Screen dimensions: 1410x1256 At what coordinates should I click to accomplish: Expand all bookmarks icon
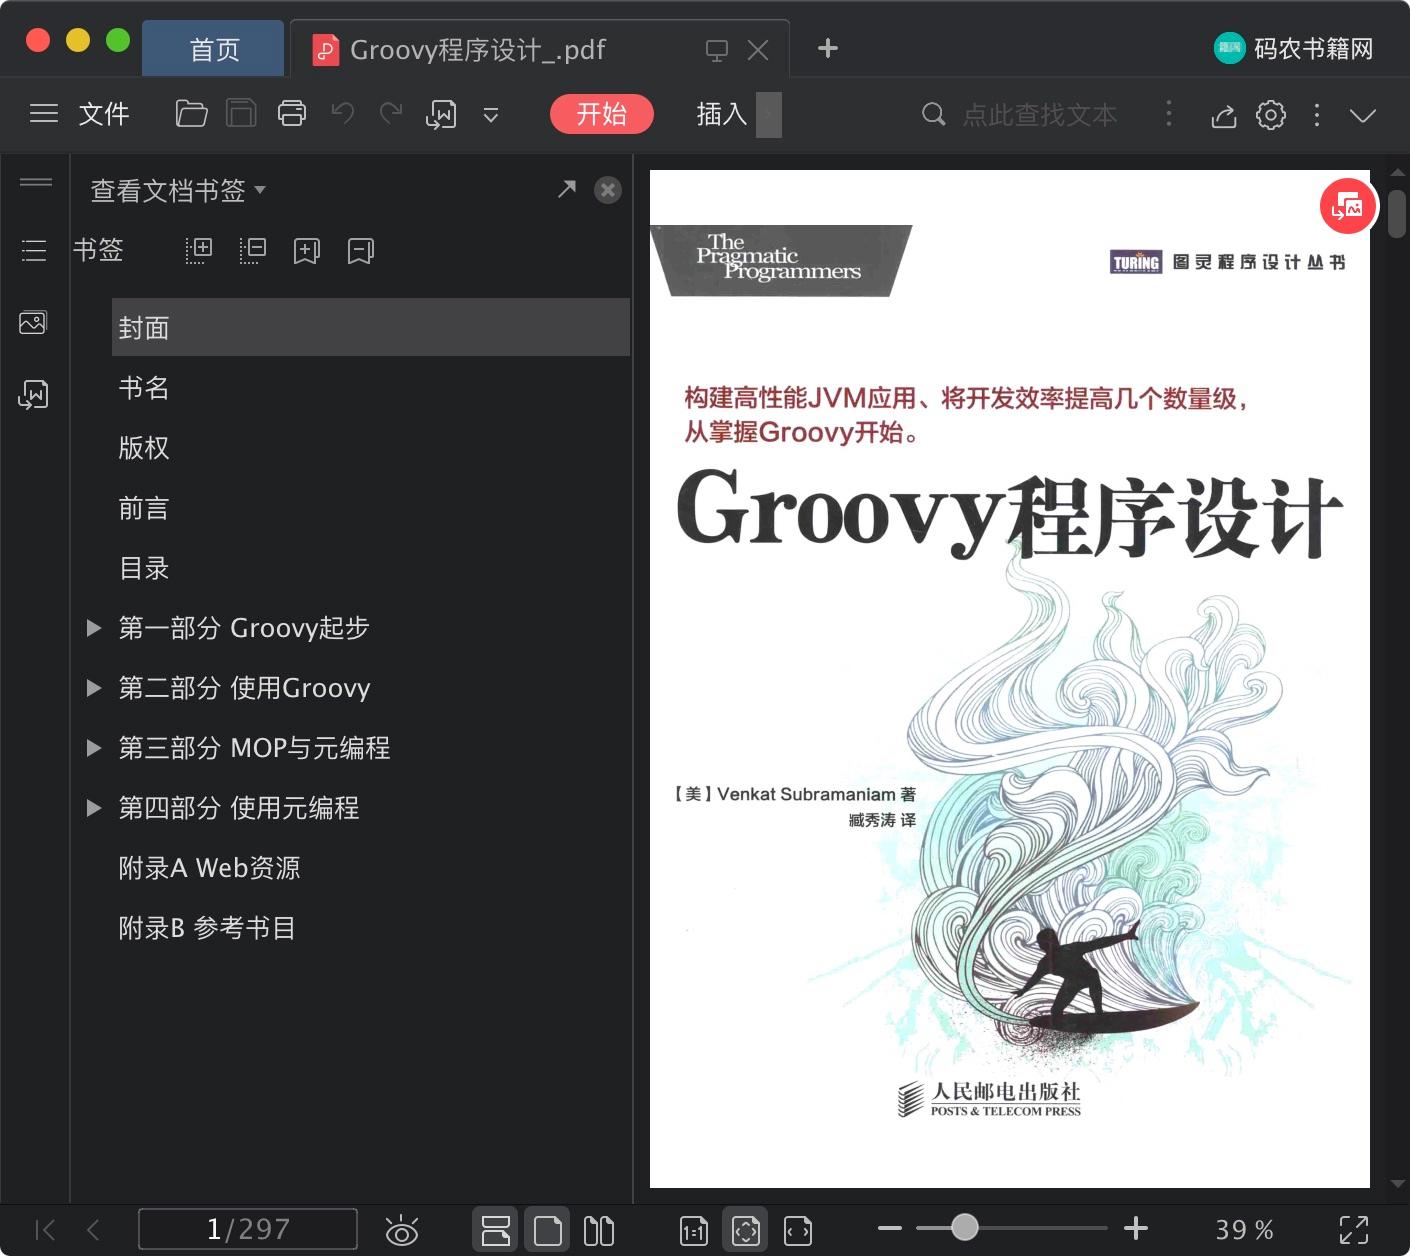[x=199, y=250]
